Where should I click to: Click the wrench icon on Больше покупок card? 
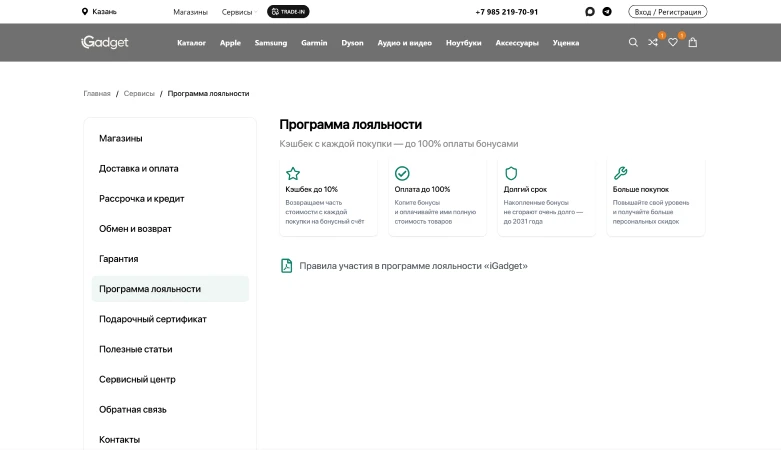tap(620, 173)
